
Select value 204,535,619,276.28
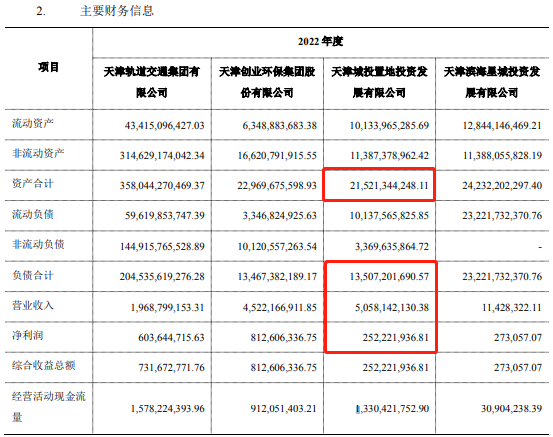pos(162,277)
